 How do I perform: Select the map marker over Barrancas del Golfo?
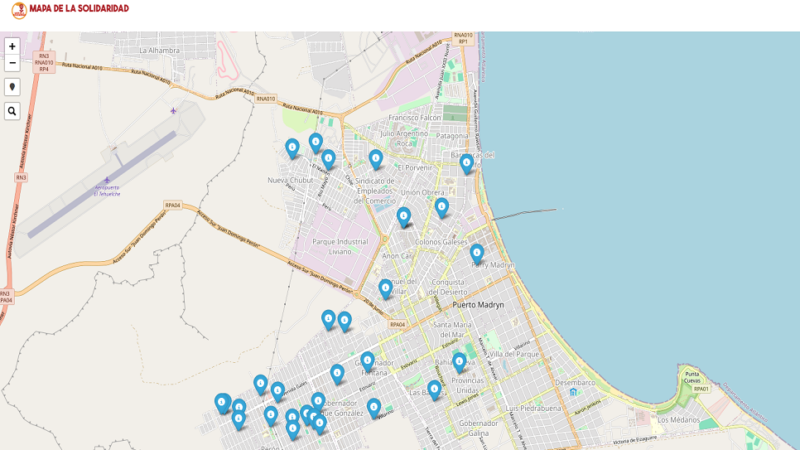[x=466, y=164]
